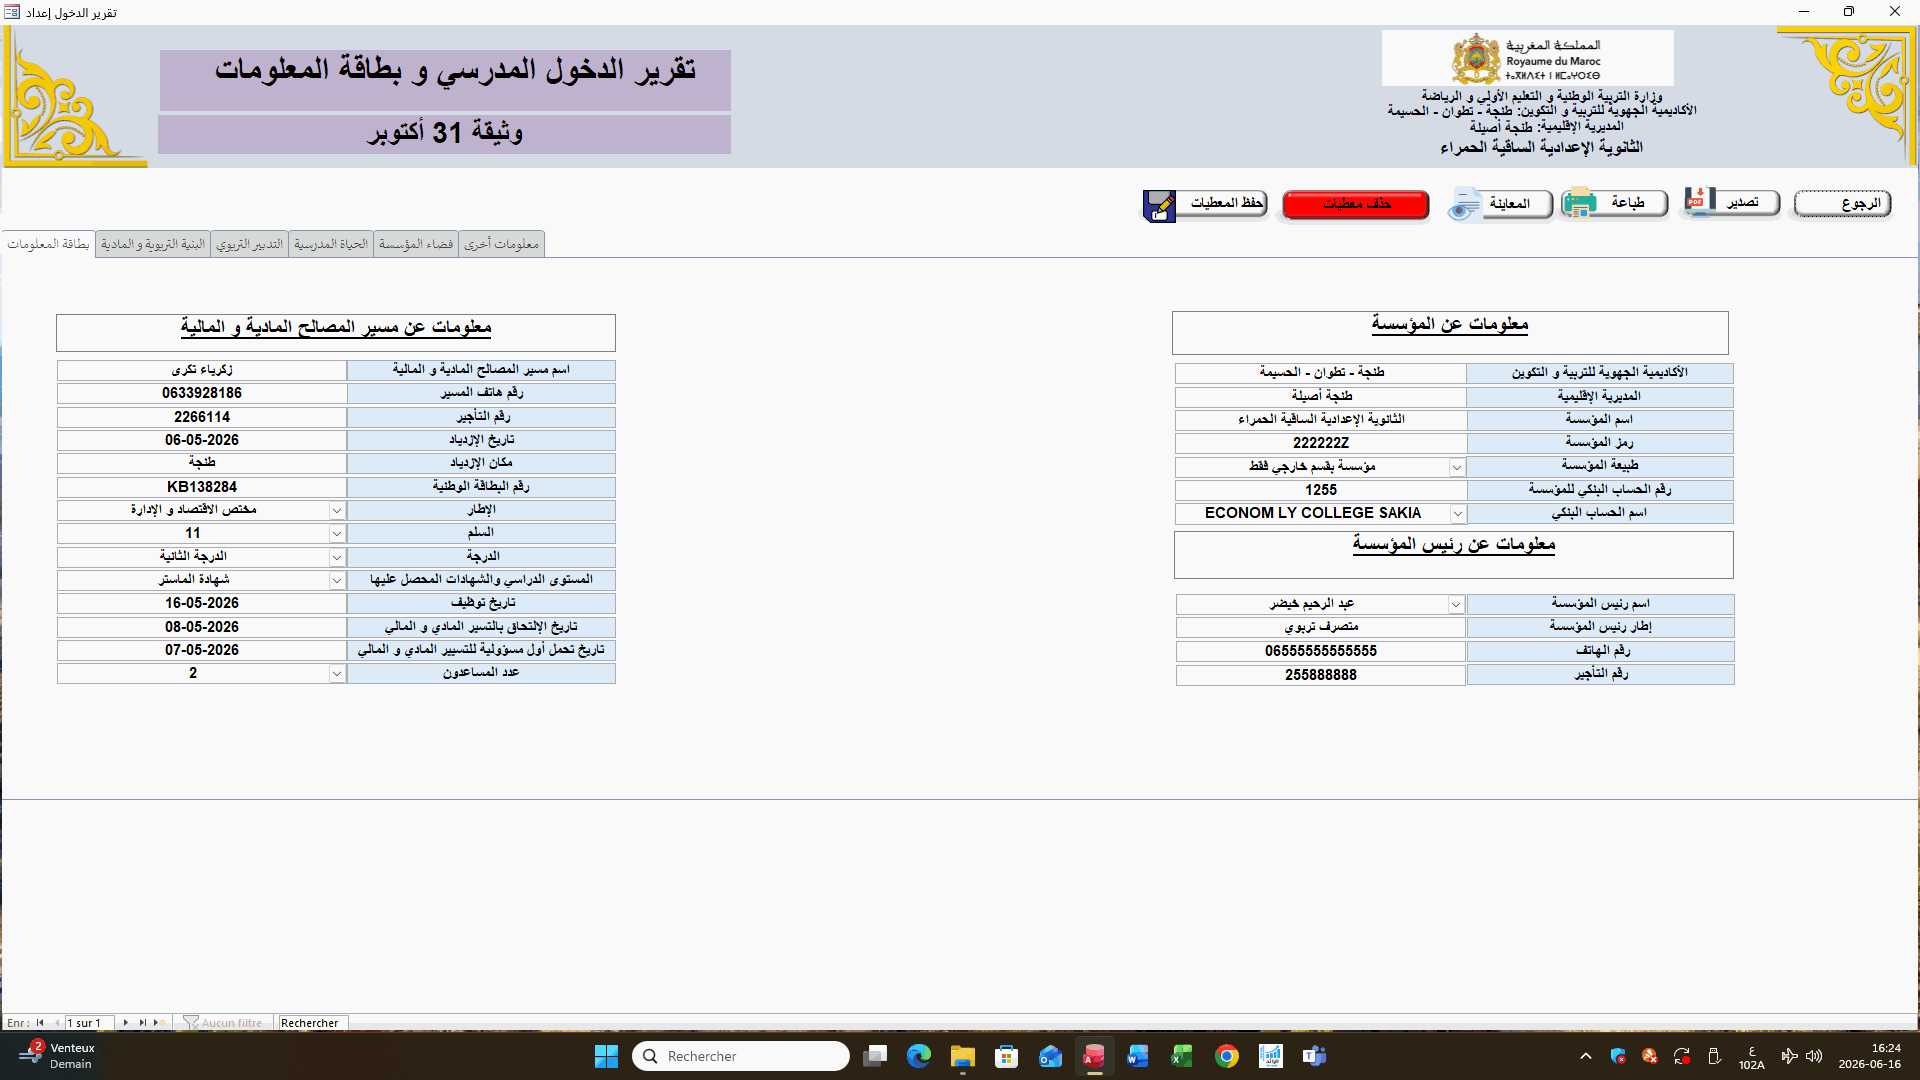Click the تصدير export button label

click(x=1742, y=202)
